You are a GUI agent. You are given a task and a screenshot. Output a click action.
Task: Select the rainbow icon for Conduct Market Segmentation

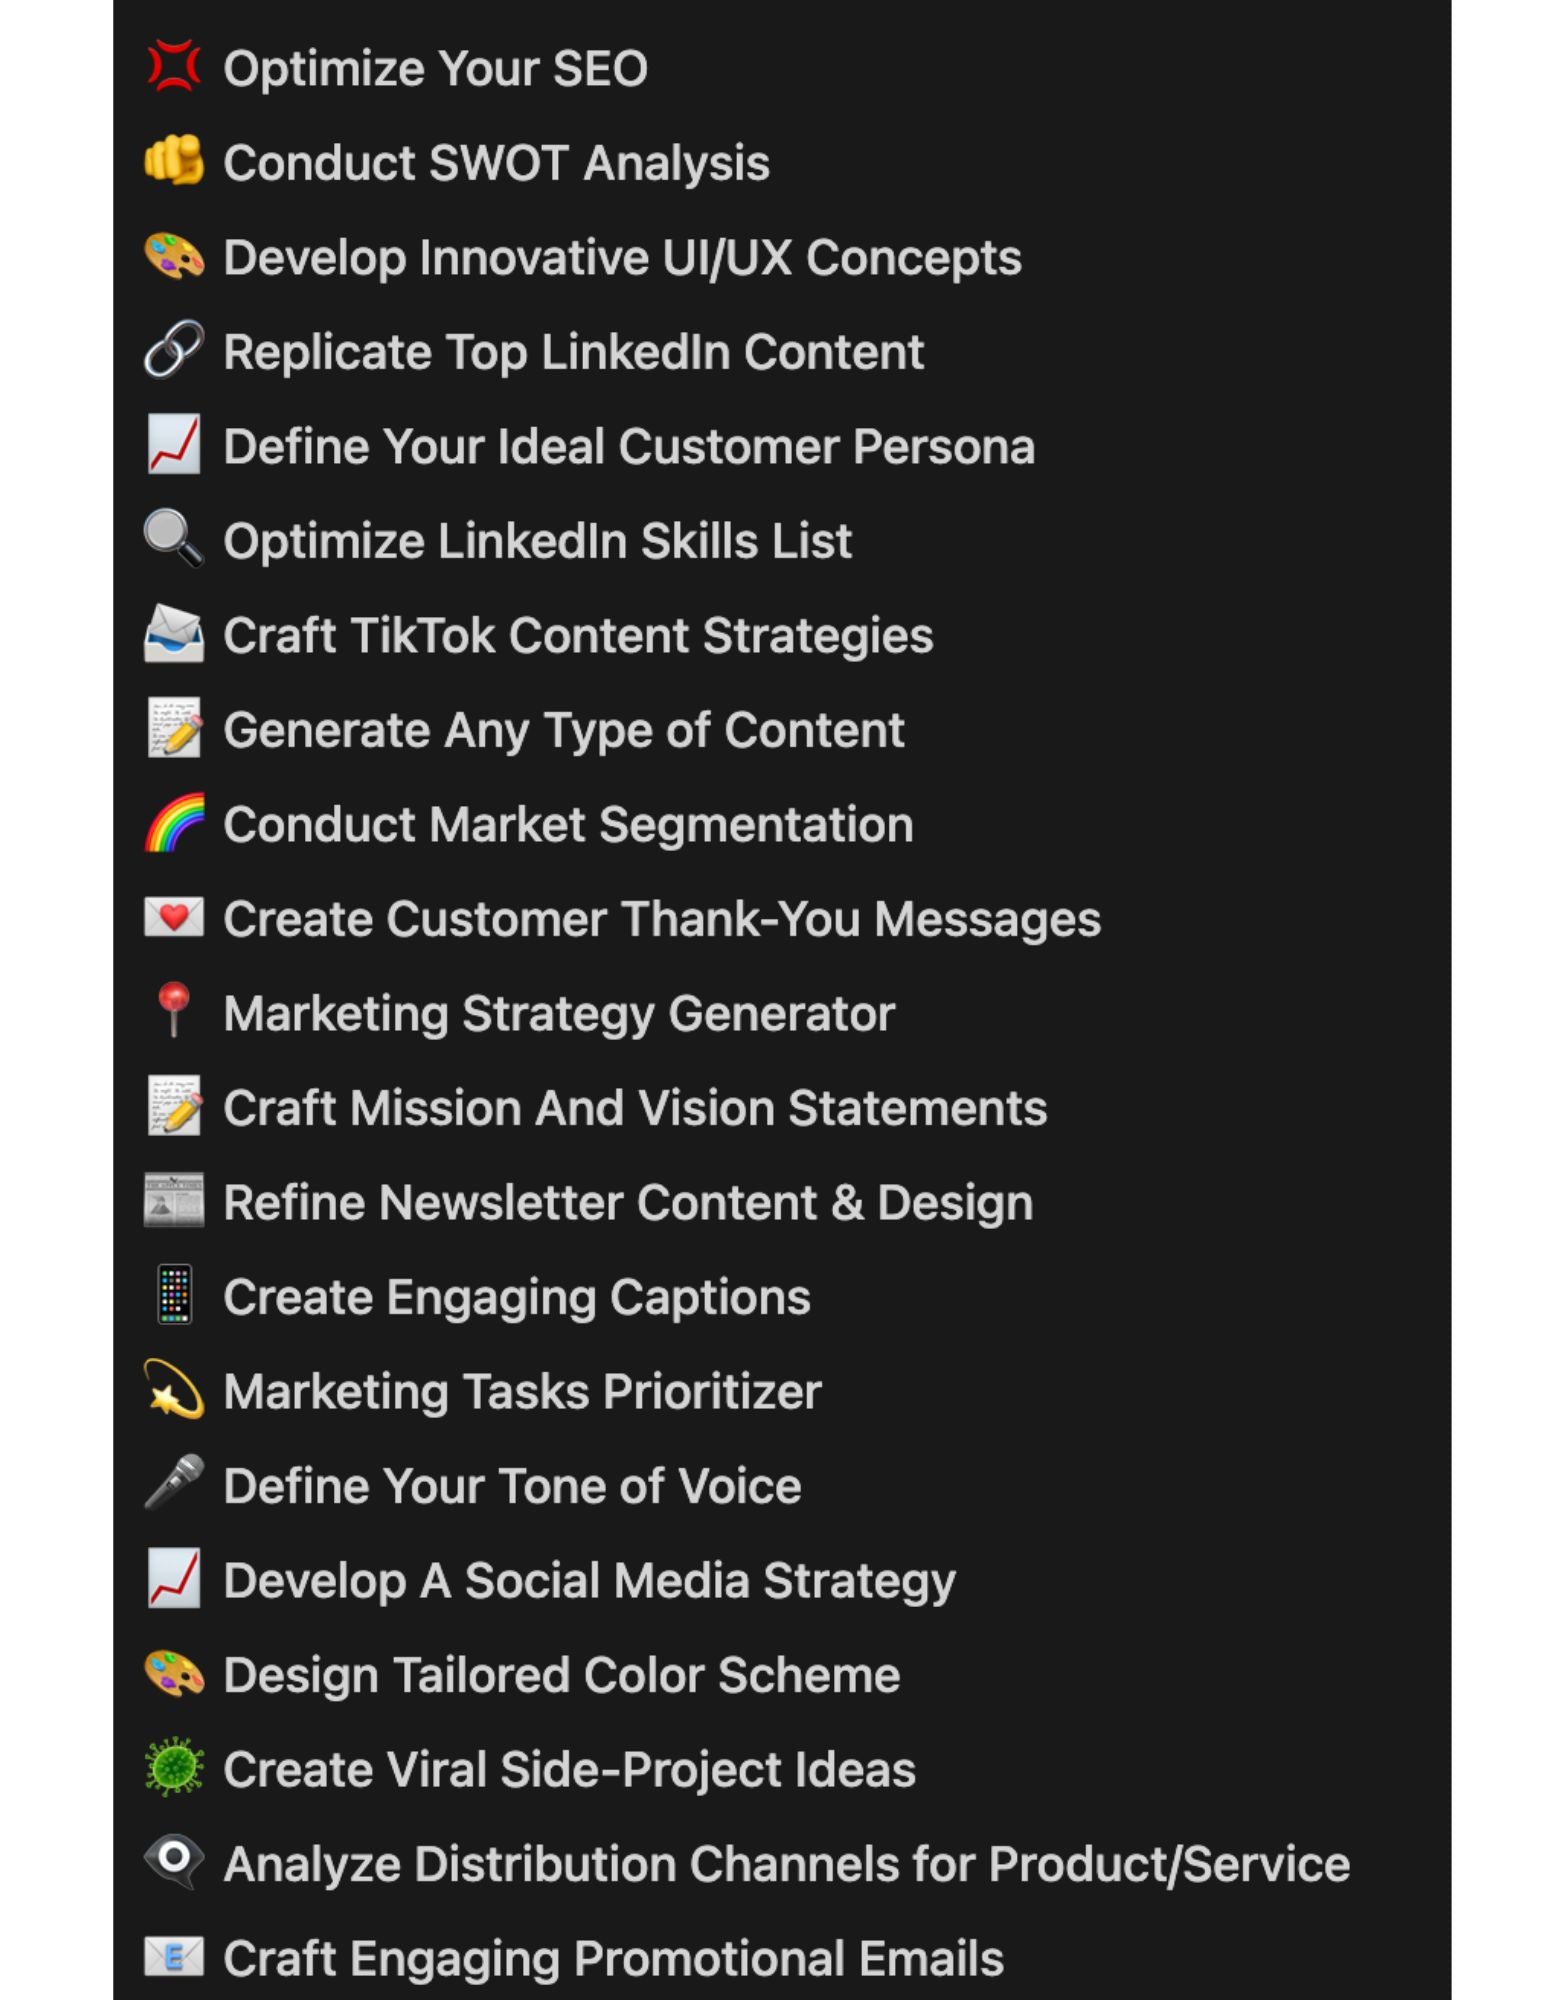point(173,823)
